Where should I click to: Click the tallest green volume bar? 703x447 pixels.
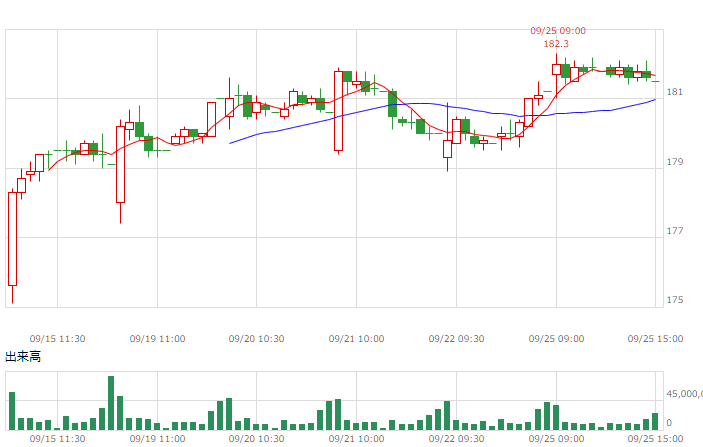click(111, 403)
